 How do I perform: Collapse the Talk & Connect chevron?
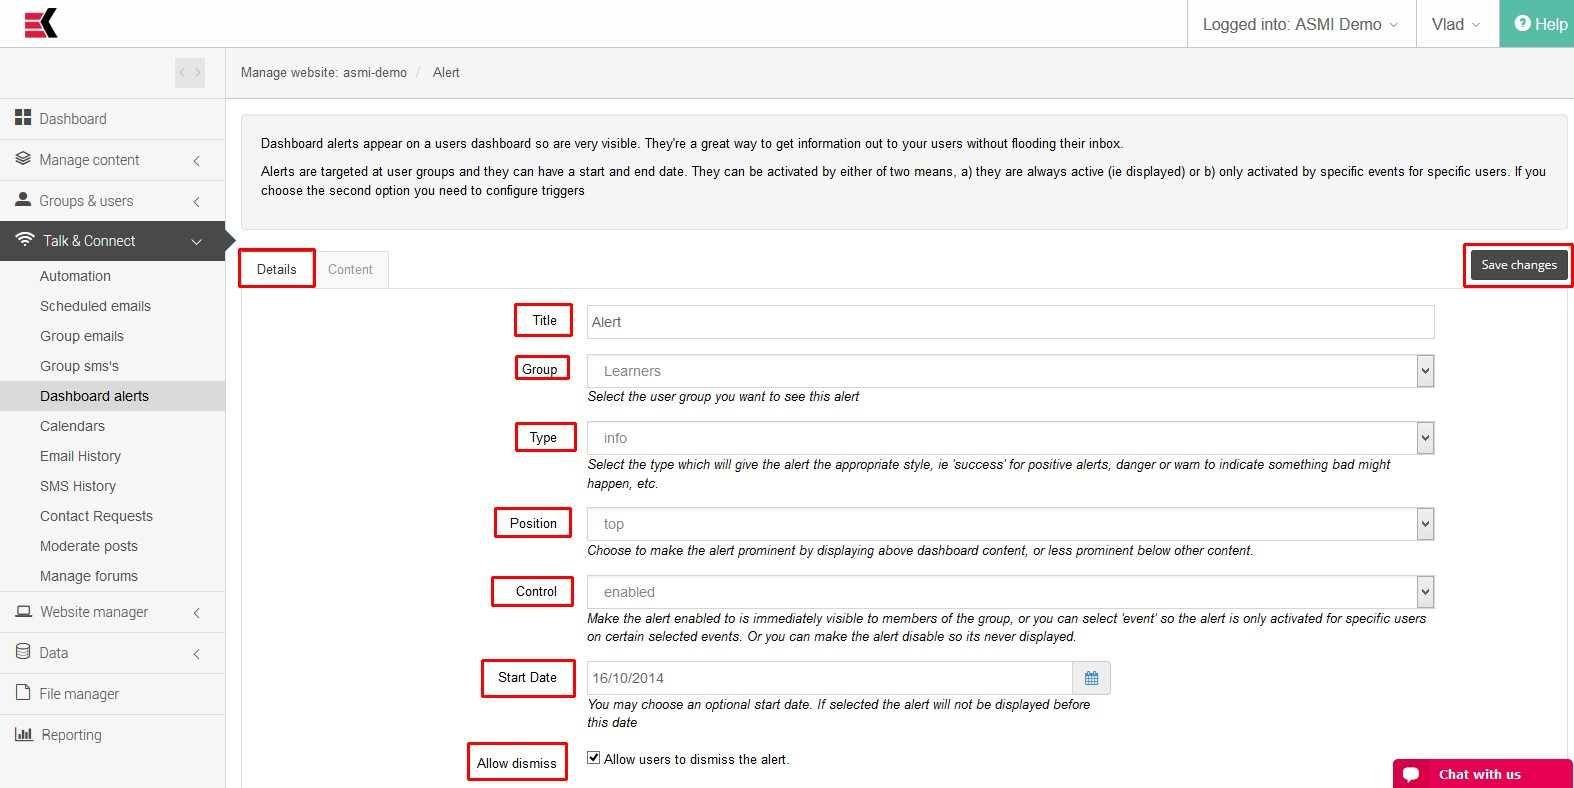pos(197,241)
